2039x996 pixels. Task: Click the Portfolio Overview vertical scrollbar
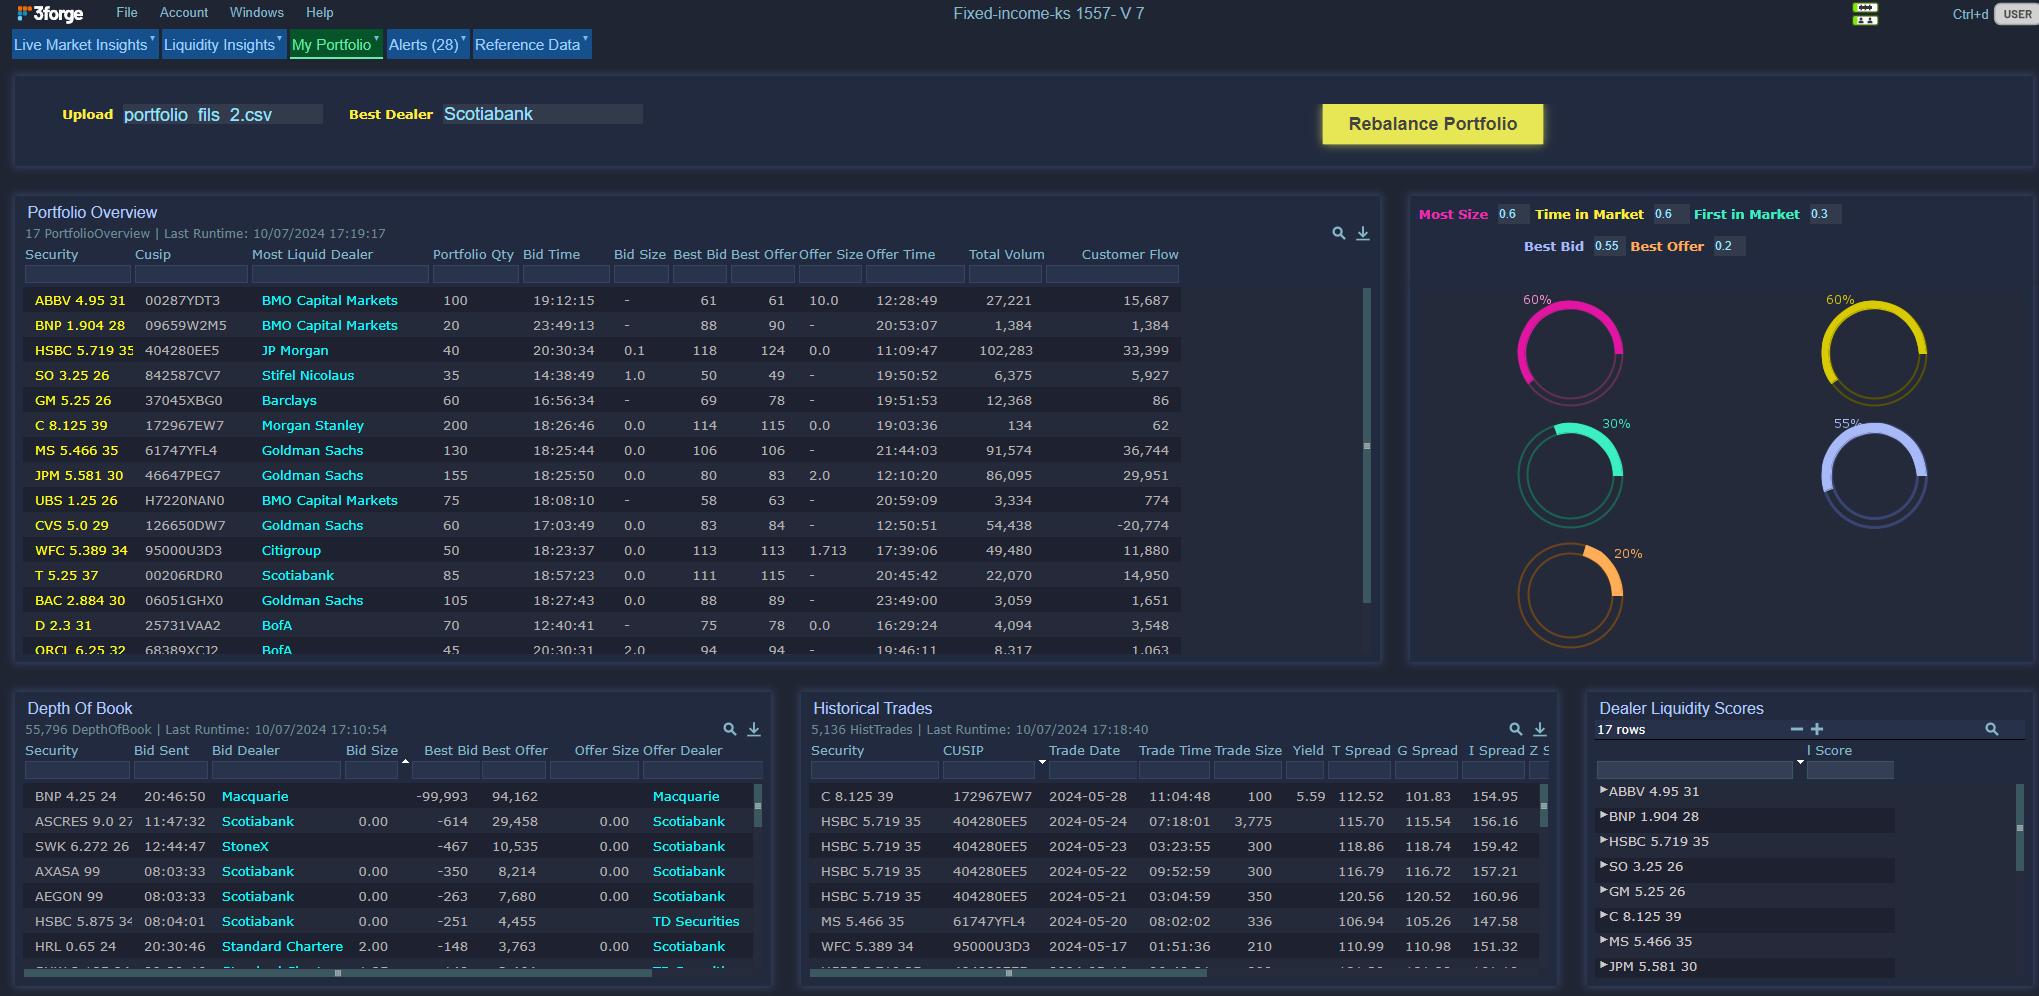click(1367, 445)
